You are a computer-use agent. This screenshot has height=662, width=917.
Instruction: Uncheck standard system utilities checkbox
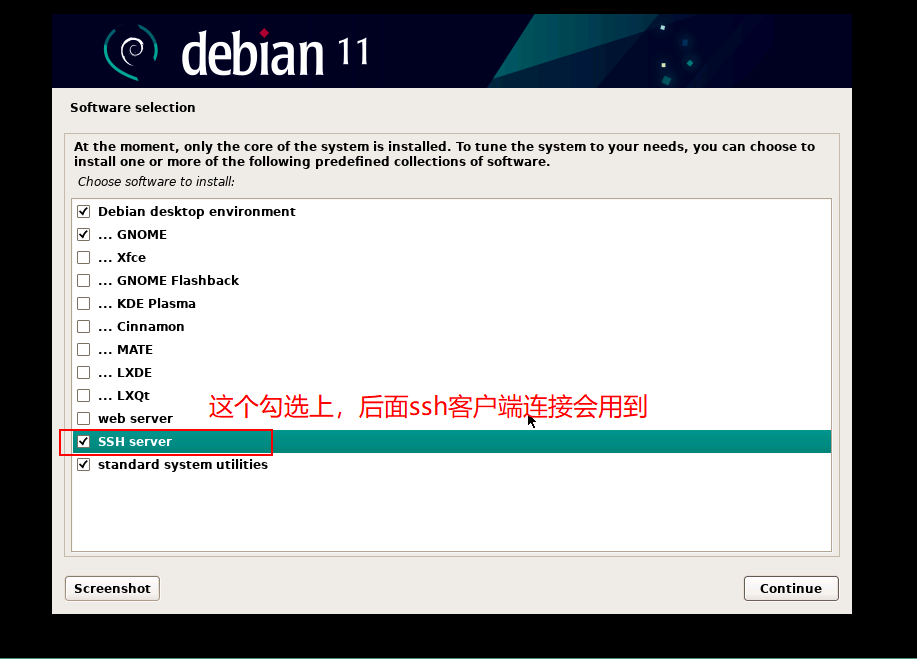(84, 464)
